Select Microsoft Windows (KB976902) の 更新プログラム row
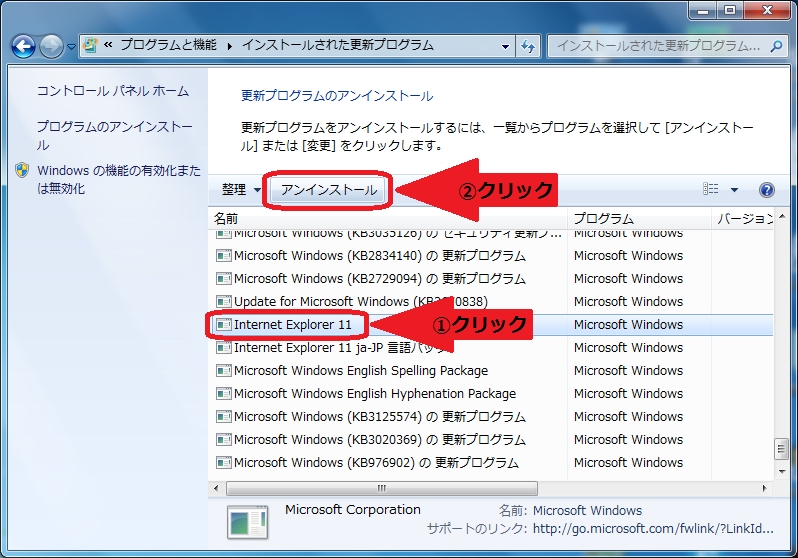798x558 pixels. coord(493,462)
